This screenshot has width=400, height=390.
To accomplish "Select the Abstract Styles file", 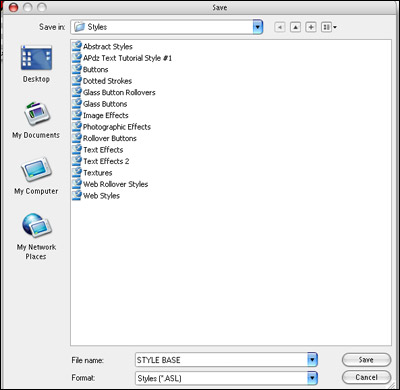I will (102, 46).
